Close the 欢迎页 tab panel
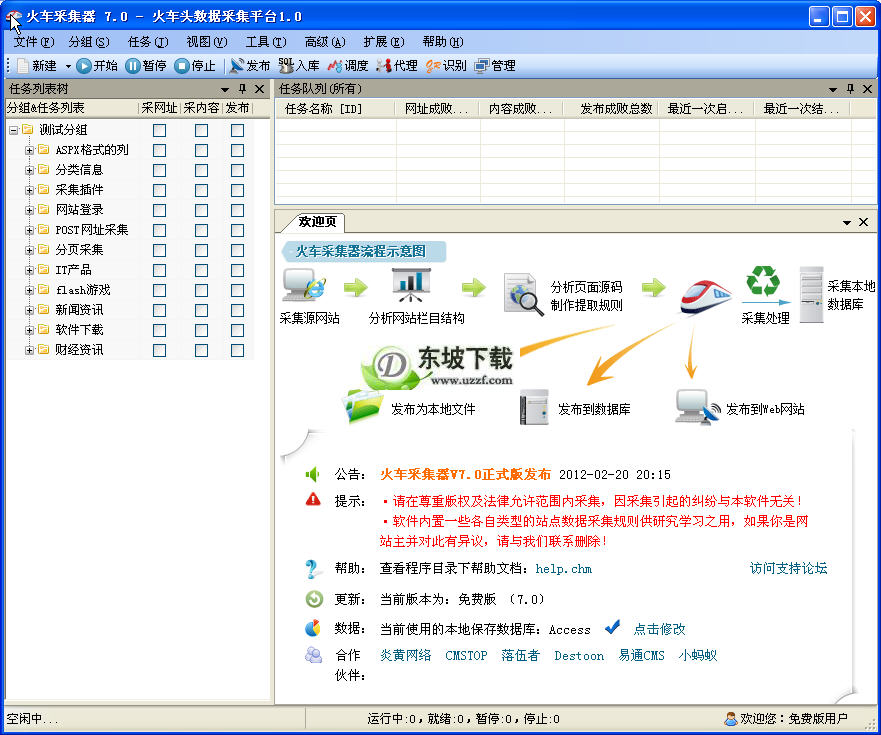 (864, 223)
